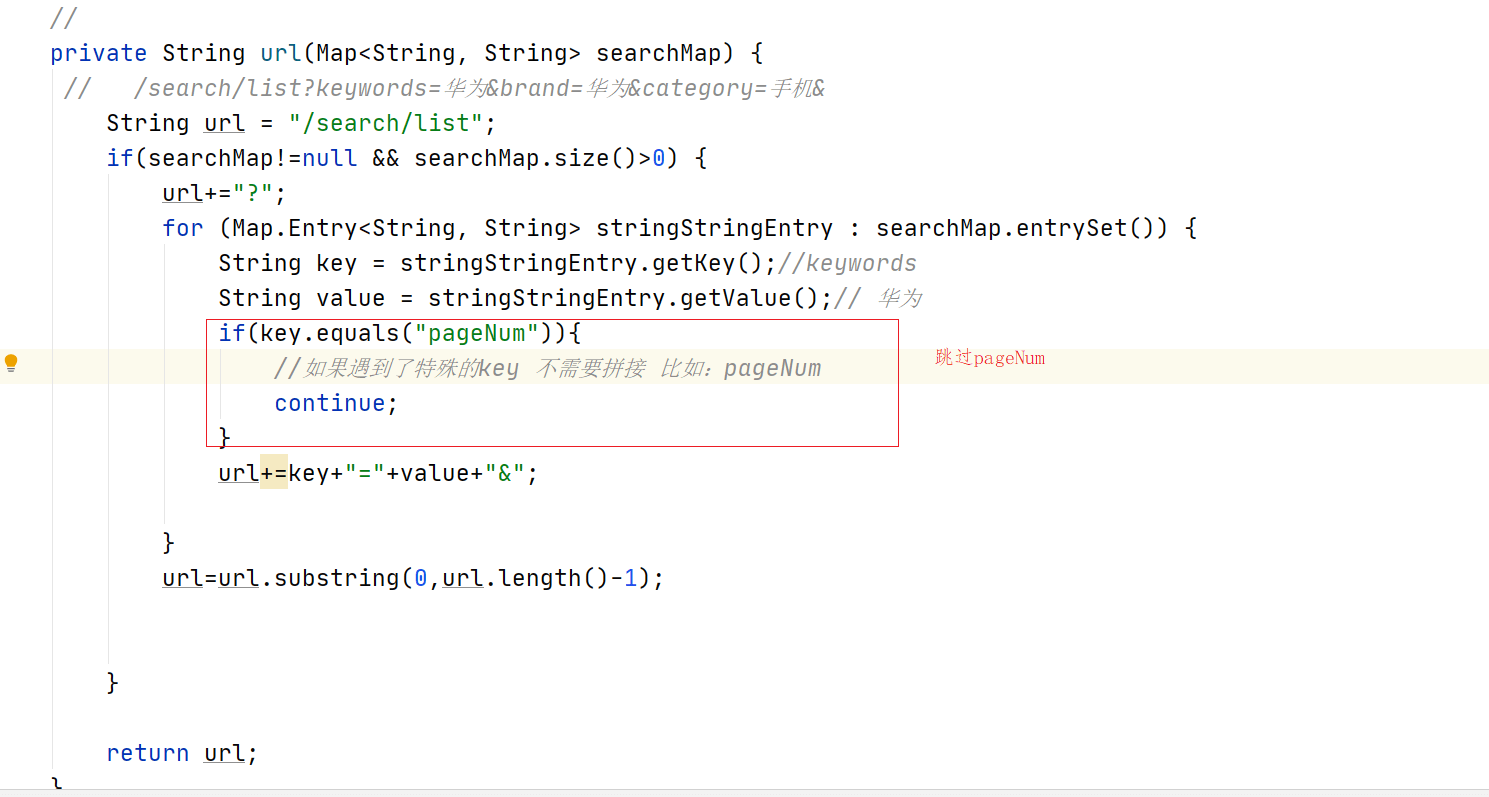Select the highlighted += operator after url
The width and height of the screenshot is (1489, 797).
point(274,473)
